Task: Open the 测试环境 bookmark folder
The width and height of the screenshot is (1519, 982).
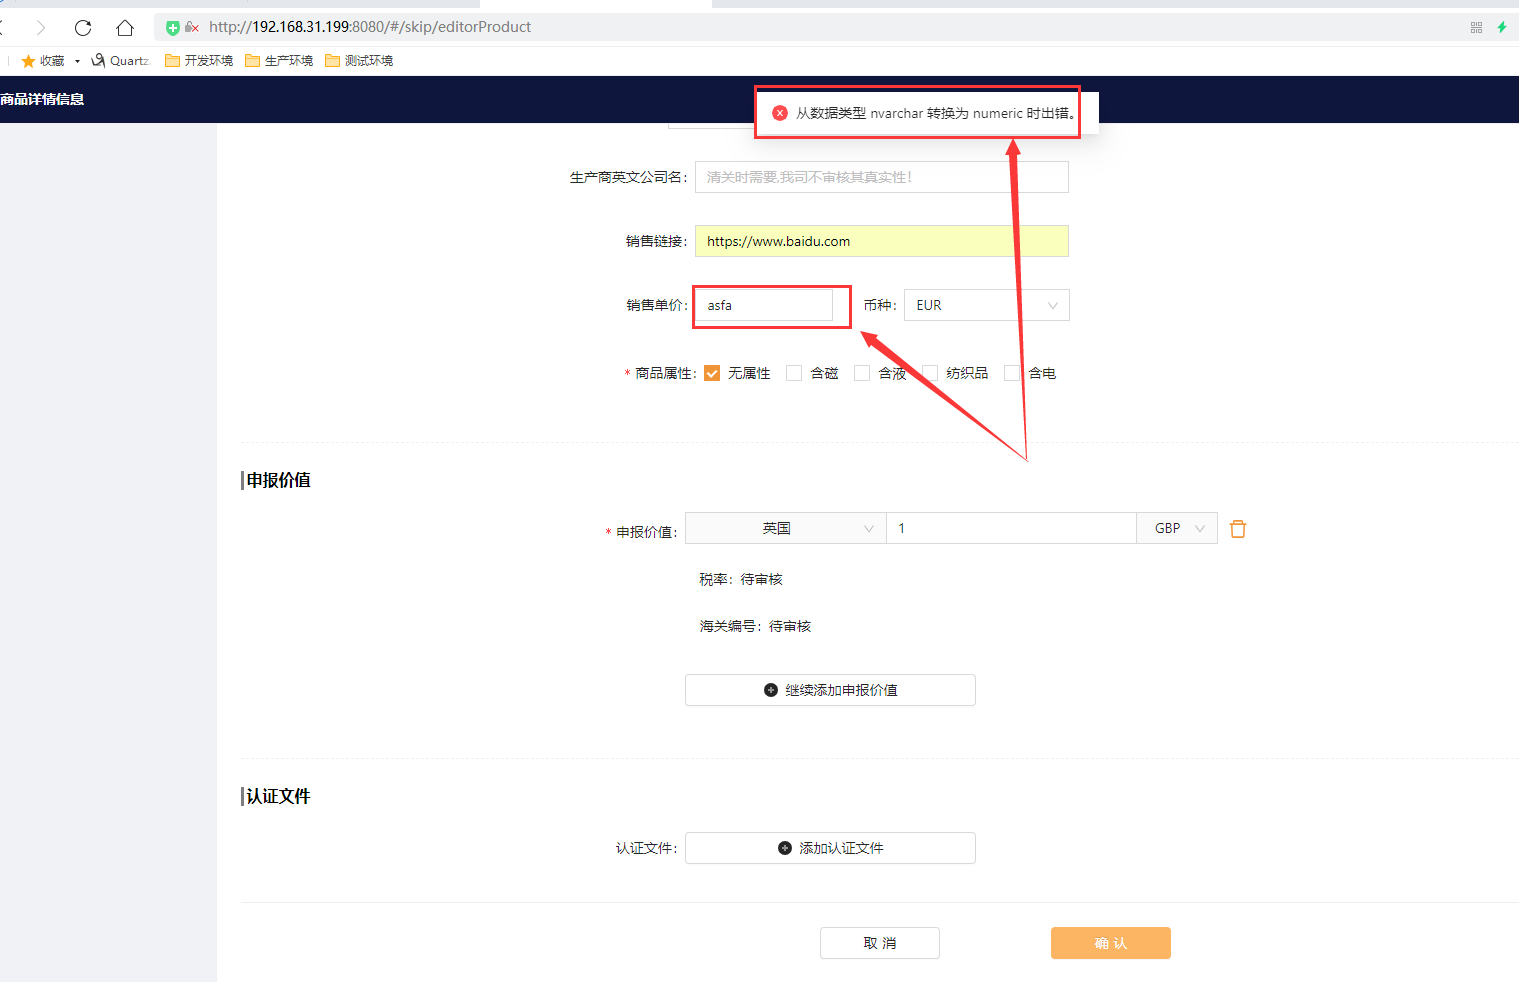Action: pyautogui.click(x=359, y=61)
